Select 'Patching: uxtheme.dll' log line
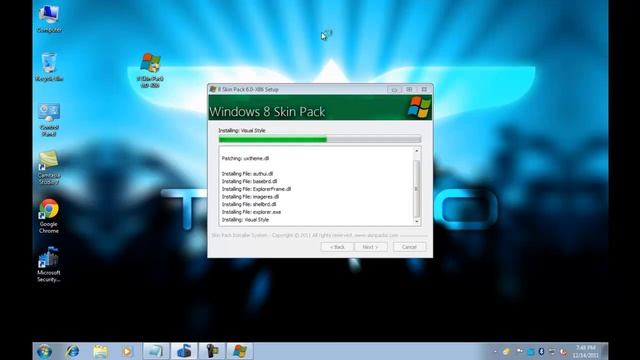The image size is (640, 360). [245, 158]
